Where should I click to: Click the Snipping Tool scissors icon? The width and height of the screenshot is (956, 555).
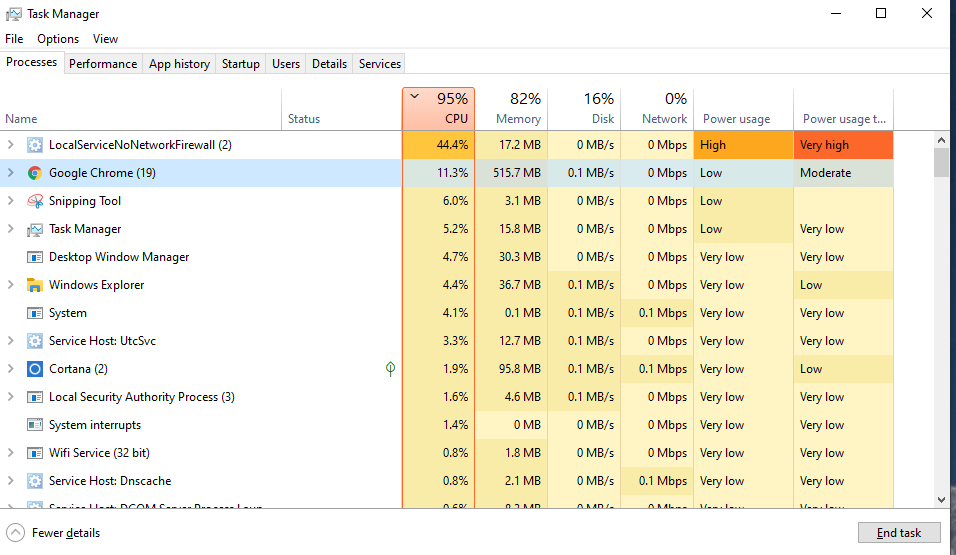[35, 201]
